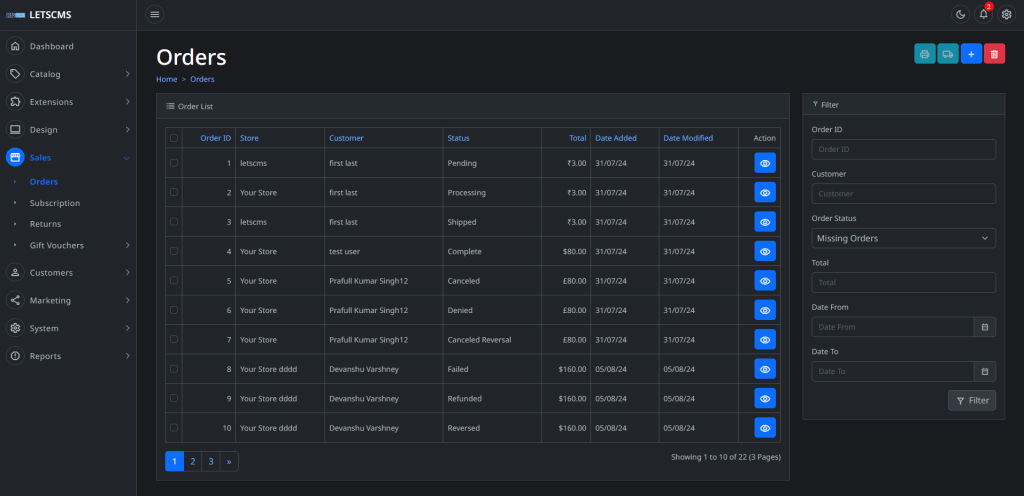Collapse sidebar with hamburger menu icon
Screen dimensions: 1024x496
pyautogui.click(x=155, y=14)
